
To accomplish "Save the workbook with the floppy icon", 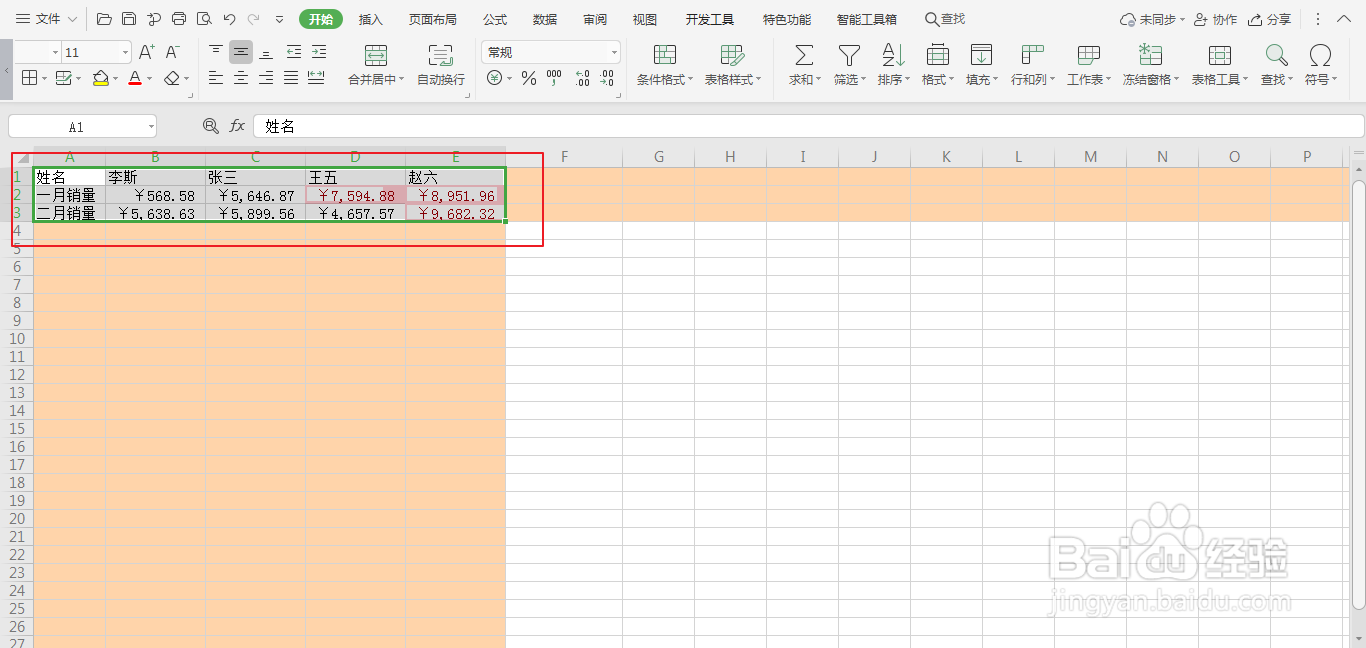I will coord(129,19).
